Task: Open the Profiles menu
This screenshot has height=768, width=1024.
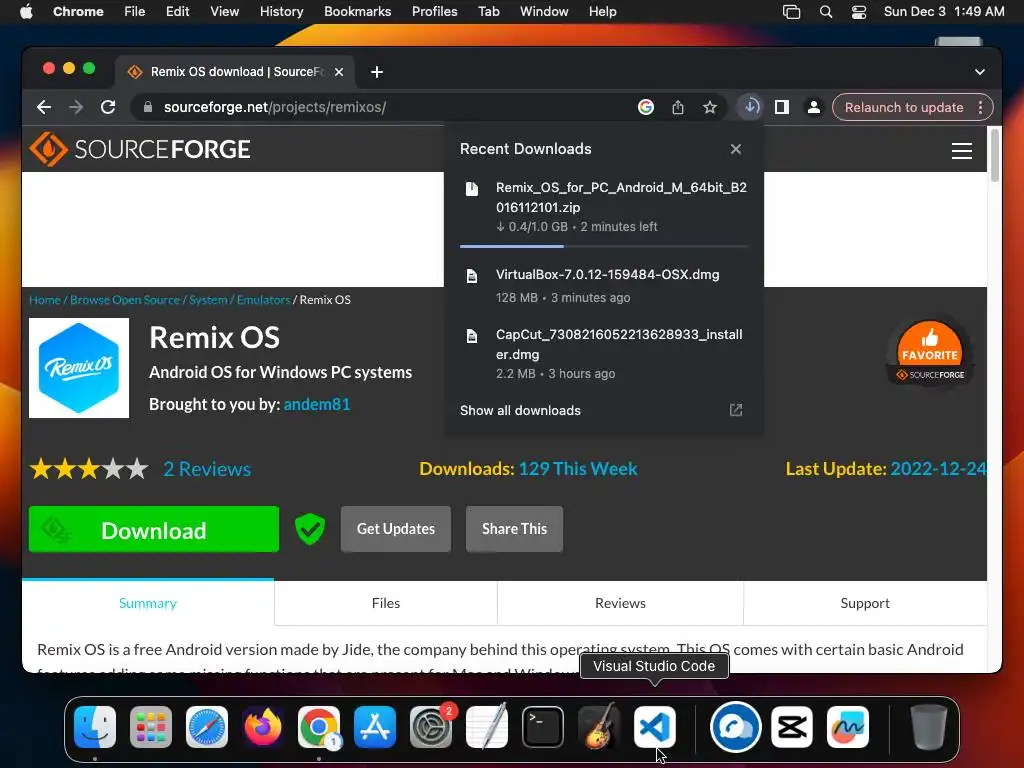Action: pyautogui.click(x=434, y=11)
